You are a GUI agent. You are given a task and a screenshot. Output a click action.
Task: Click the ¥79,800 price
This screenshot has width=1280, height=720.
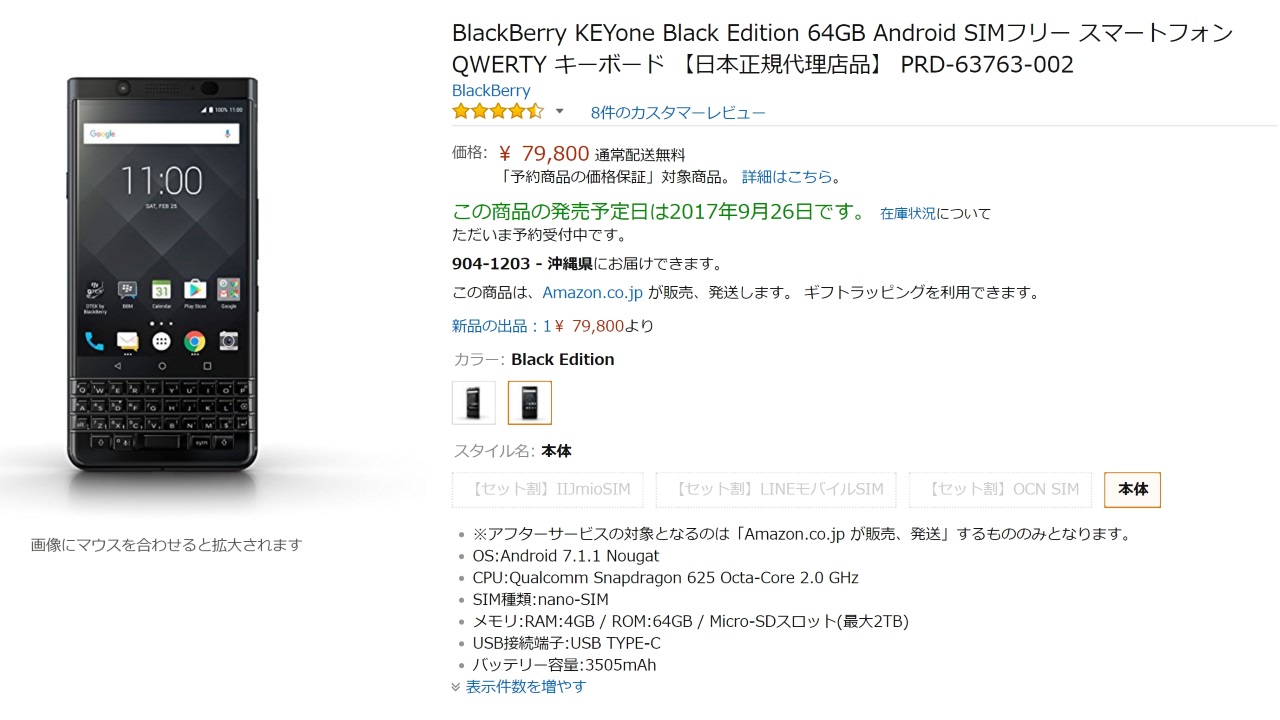pos(544,153)
